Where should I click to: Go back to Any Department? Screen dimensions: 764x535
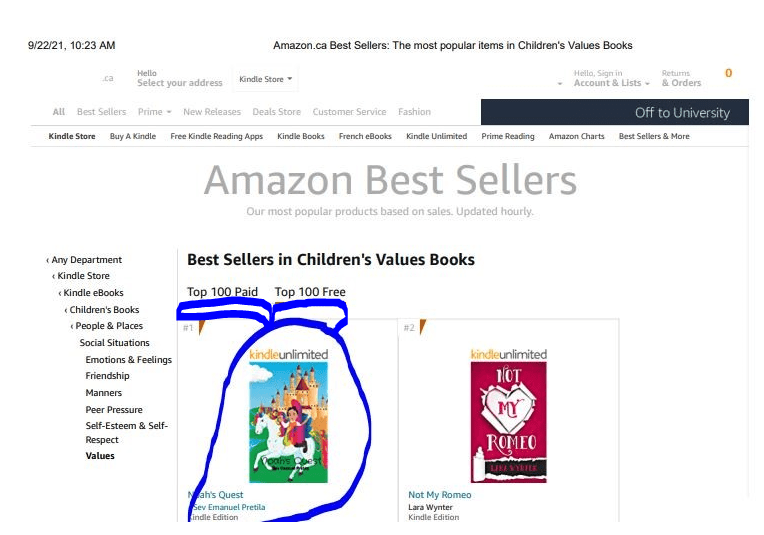coord(86,260)
